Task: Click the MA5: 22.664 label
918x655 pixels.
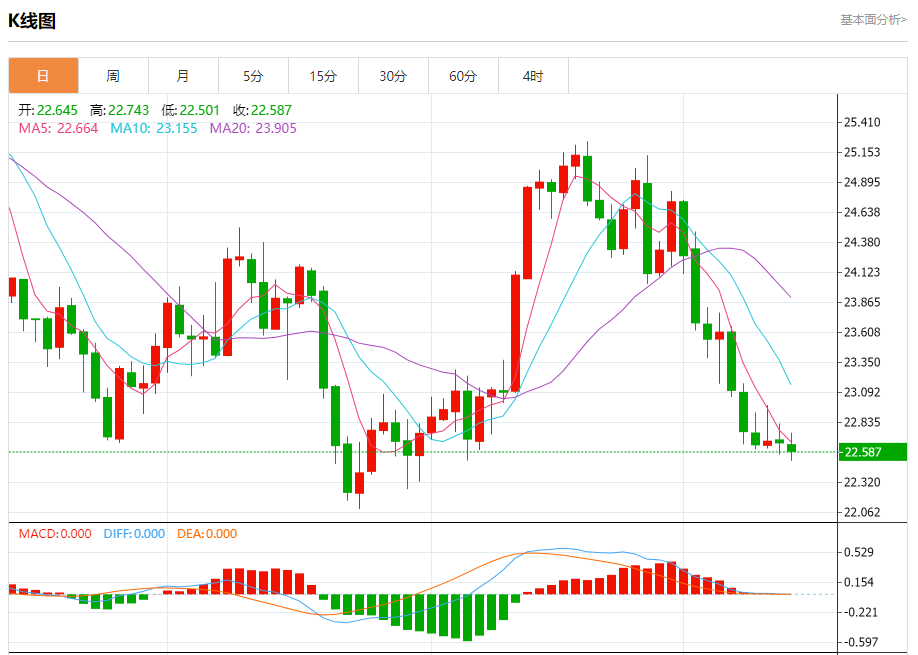Action: tap(59, 128)
